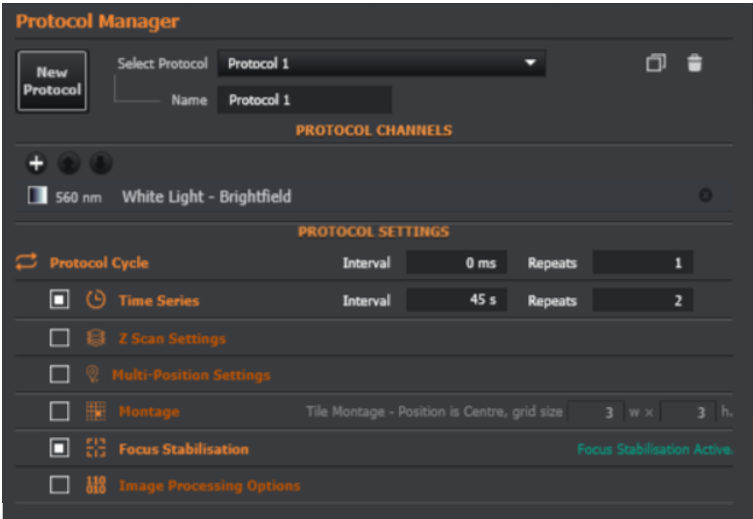Edit the protocol Name text field

click(304, 100)
